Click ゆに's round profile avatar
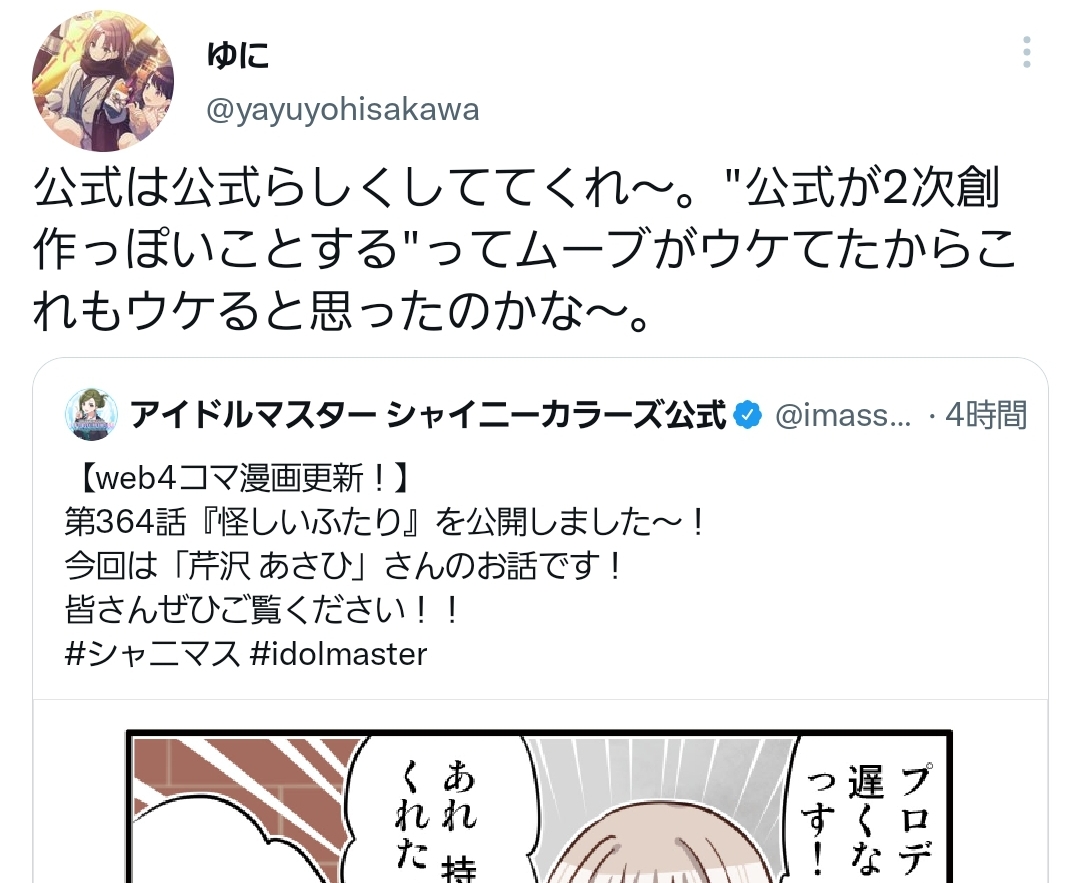 tap(103, 81)
